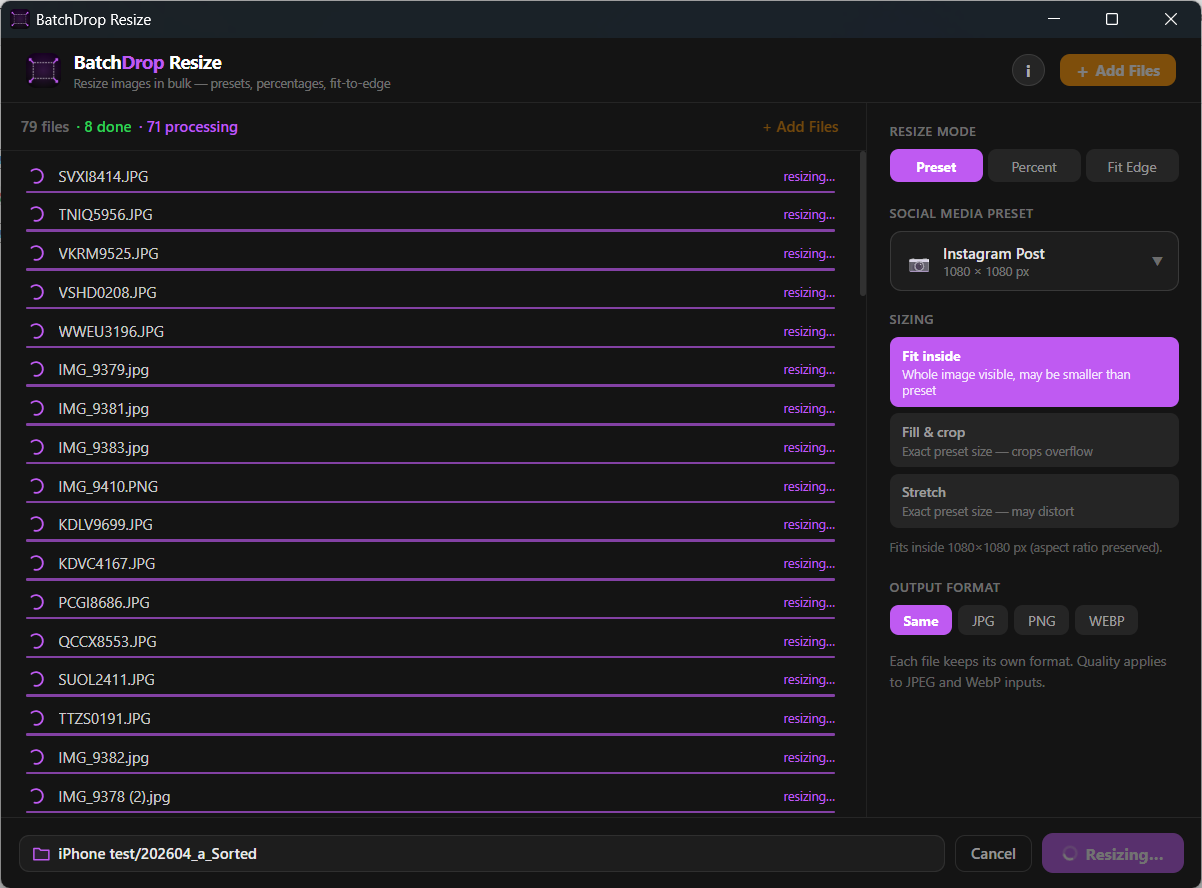This screenshot has width=1202, height=888.
Task: Click the file name WWEU3196.JPG
Action: coord(111,331)
